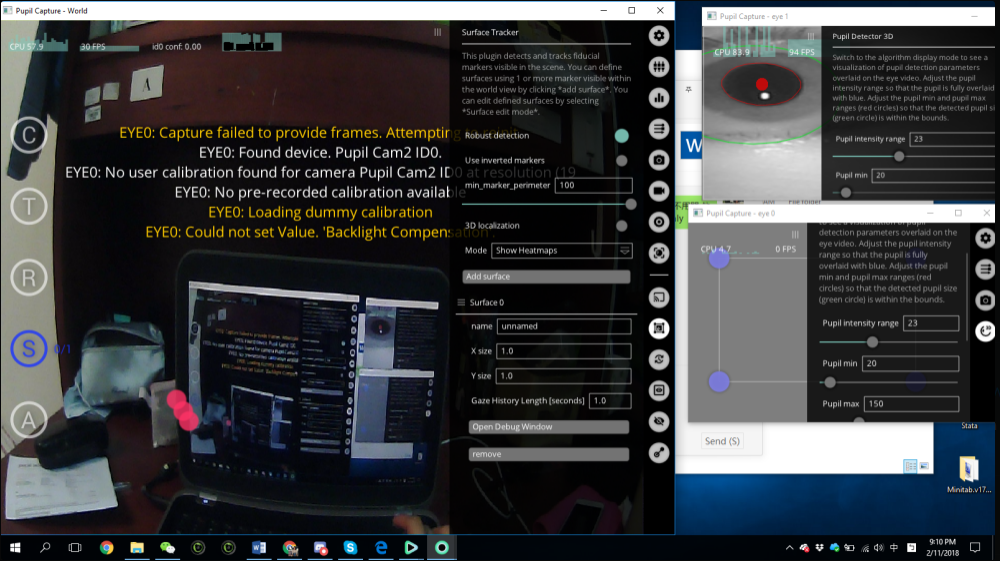The width and height of the screenshot is (1000, 561).
Task: Click the A circle button in World view
Action: point(29,420)
